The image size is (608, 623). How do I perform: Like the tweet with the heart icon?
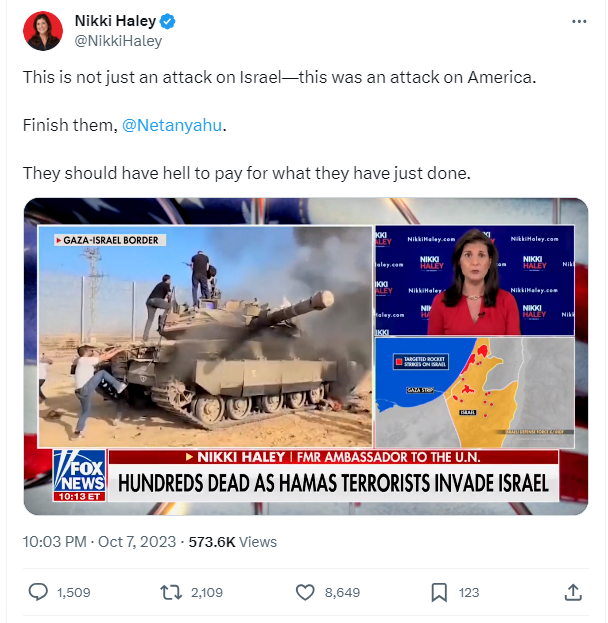305,592
